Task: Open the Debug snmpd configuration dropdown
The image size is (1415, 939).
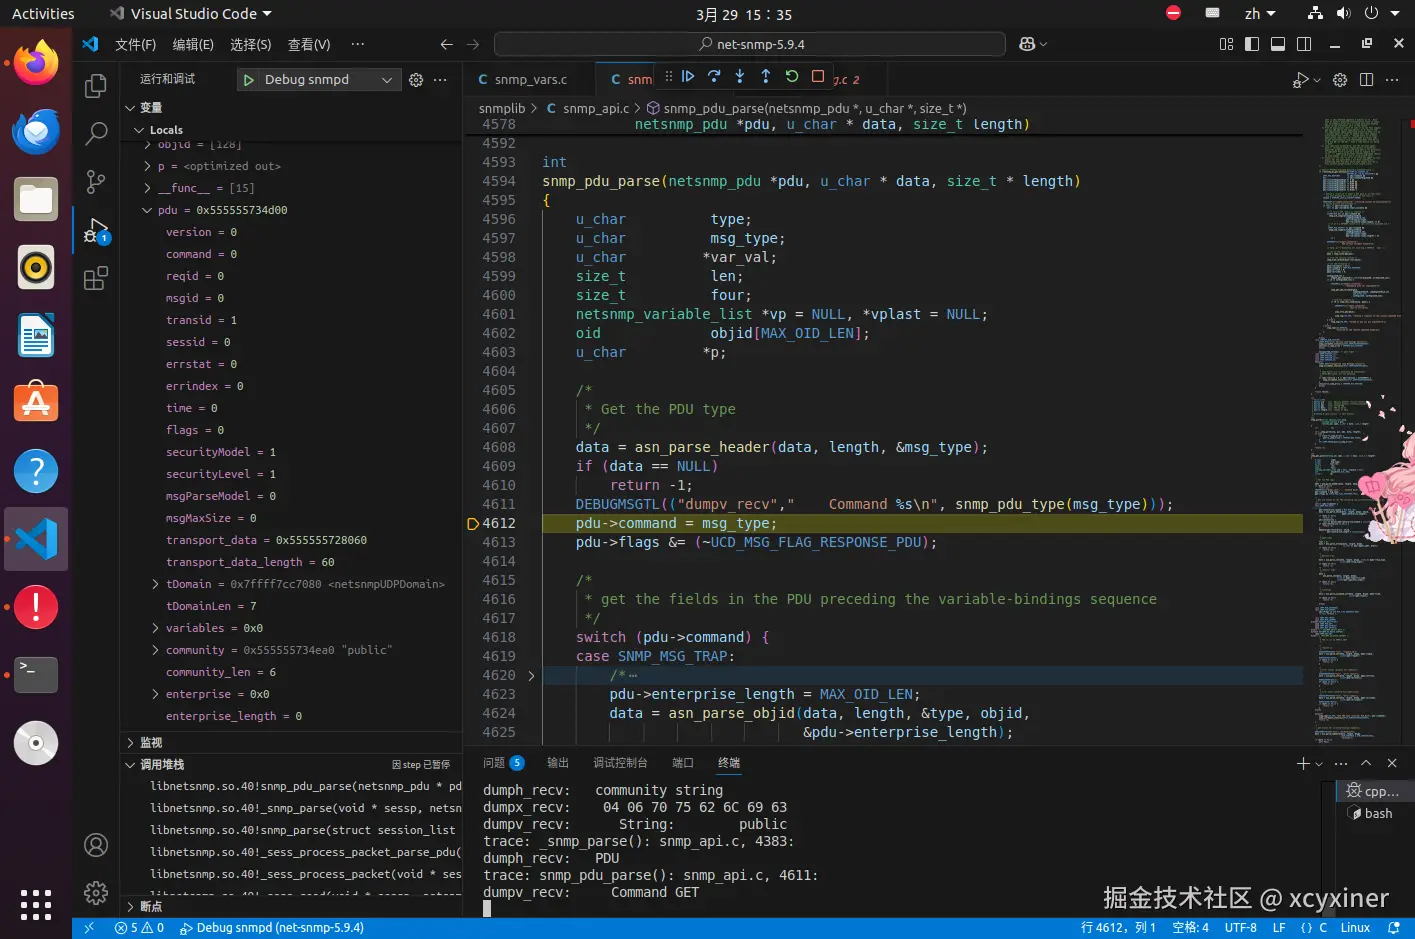Action: pyautogui.click(x=386, y=80)
